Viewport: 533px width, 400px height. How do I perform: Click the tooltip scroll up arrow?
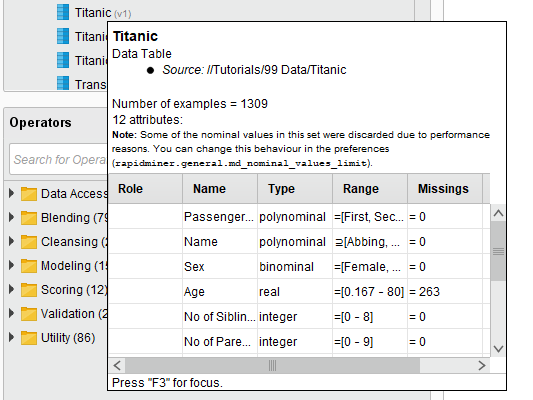498,213
